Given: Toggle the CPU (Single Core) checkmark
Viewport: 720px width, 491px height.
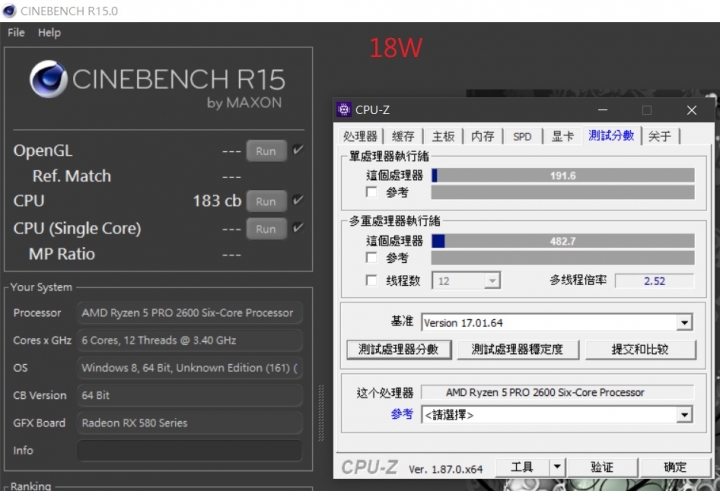Looking at the screenshot, I should (x=298, y=228).
